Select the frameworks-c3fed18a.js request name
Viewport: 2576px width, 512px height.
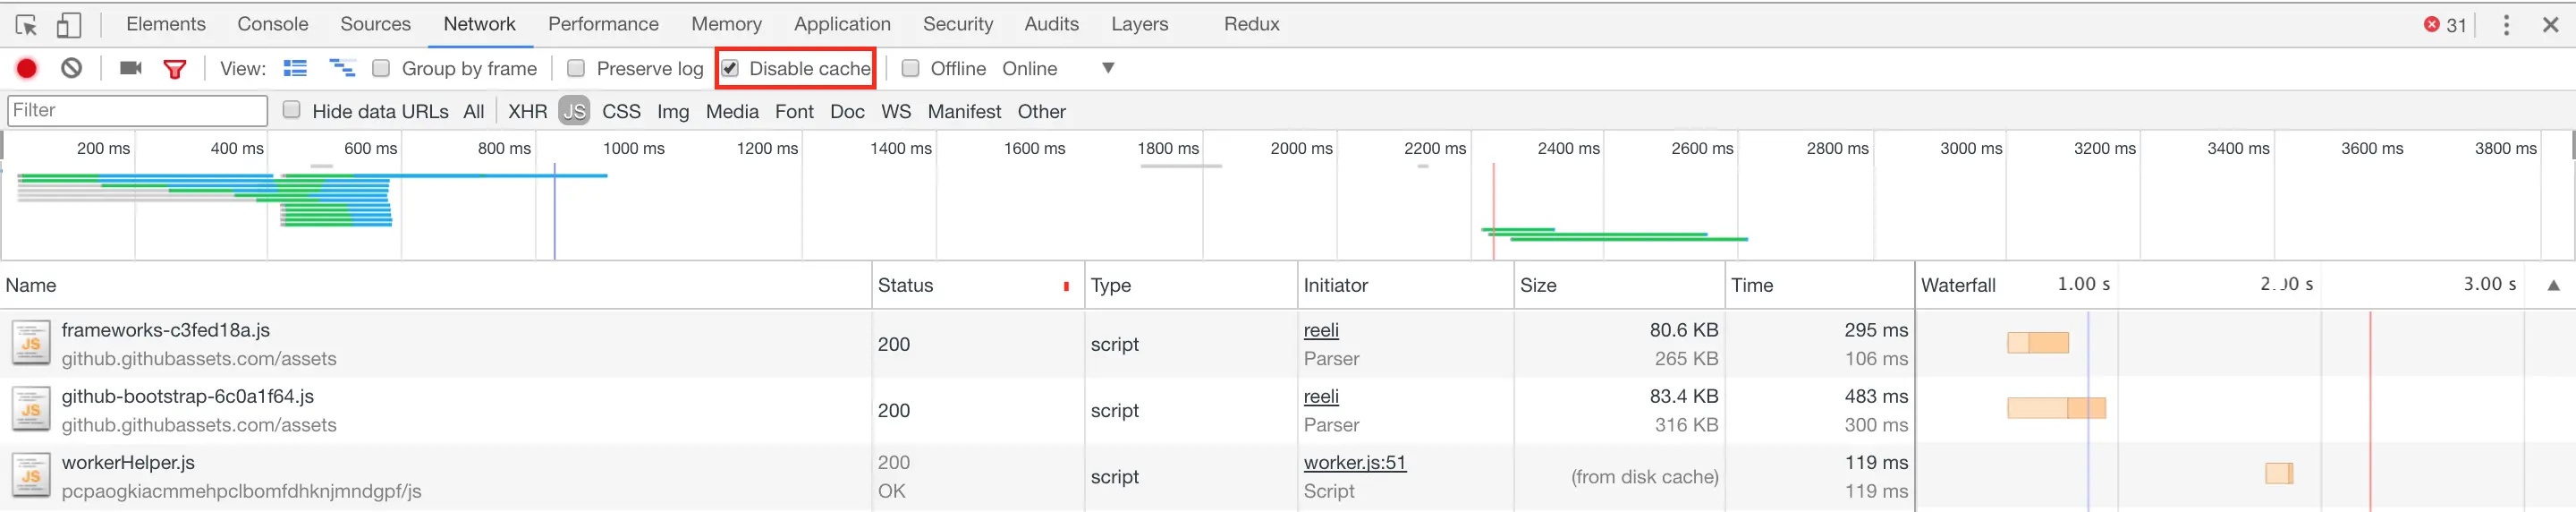[x=166, y=330]
